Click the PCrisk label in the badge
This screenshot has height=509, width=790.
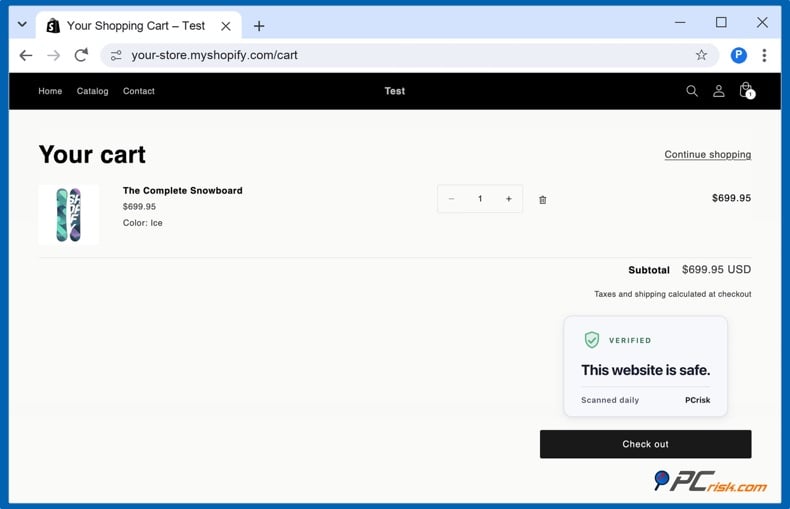pos(697,400)
